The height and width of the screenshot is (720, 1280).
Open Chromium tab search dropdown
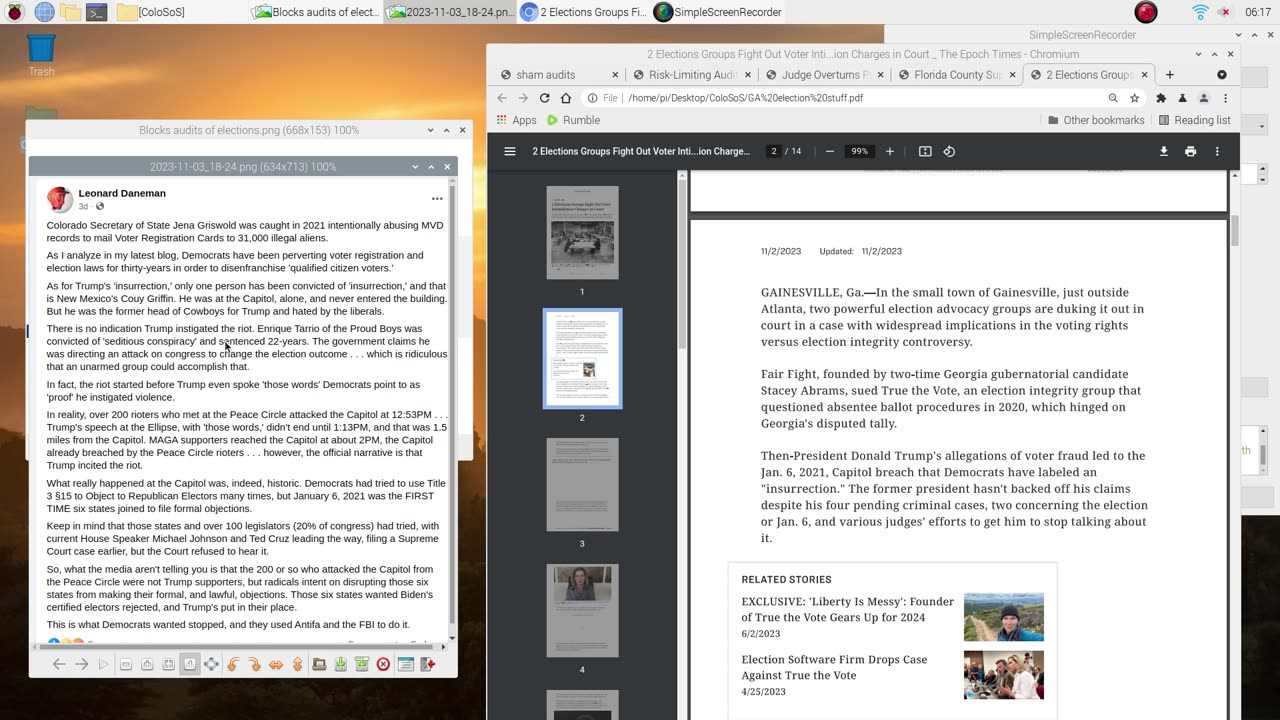click(x=1221, y=75)
